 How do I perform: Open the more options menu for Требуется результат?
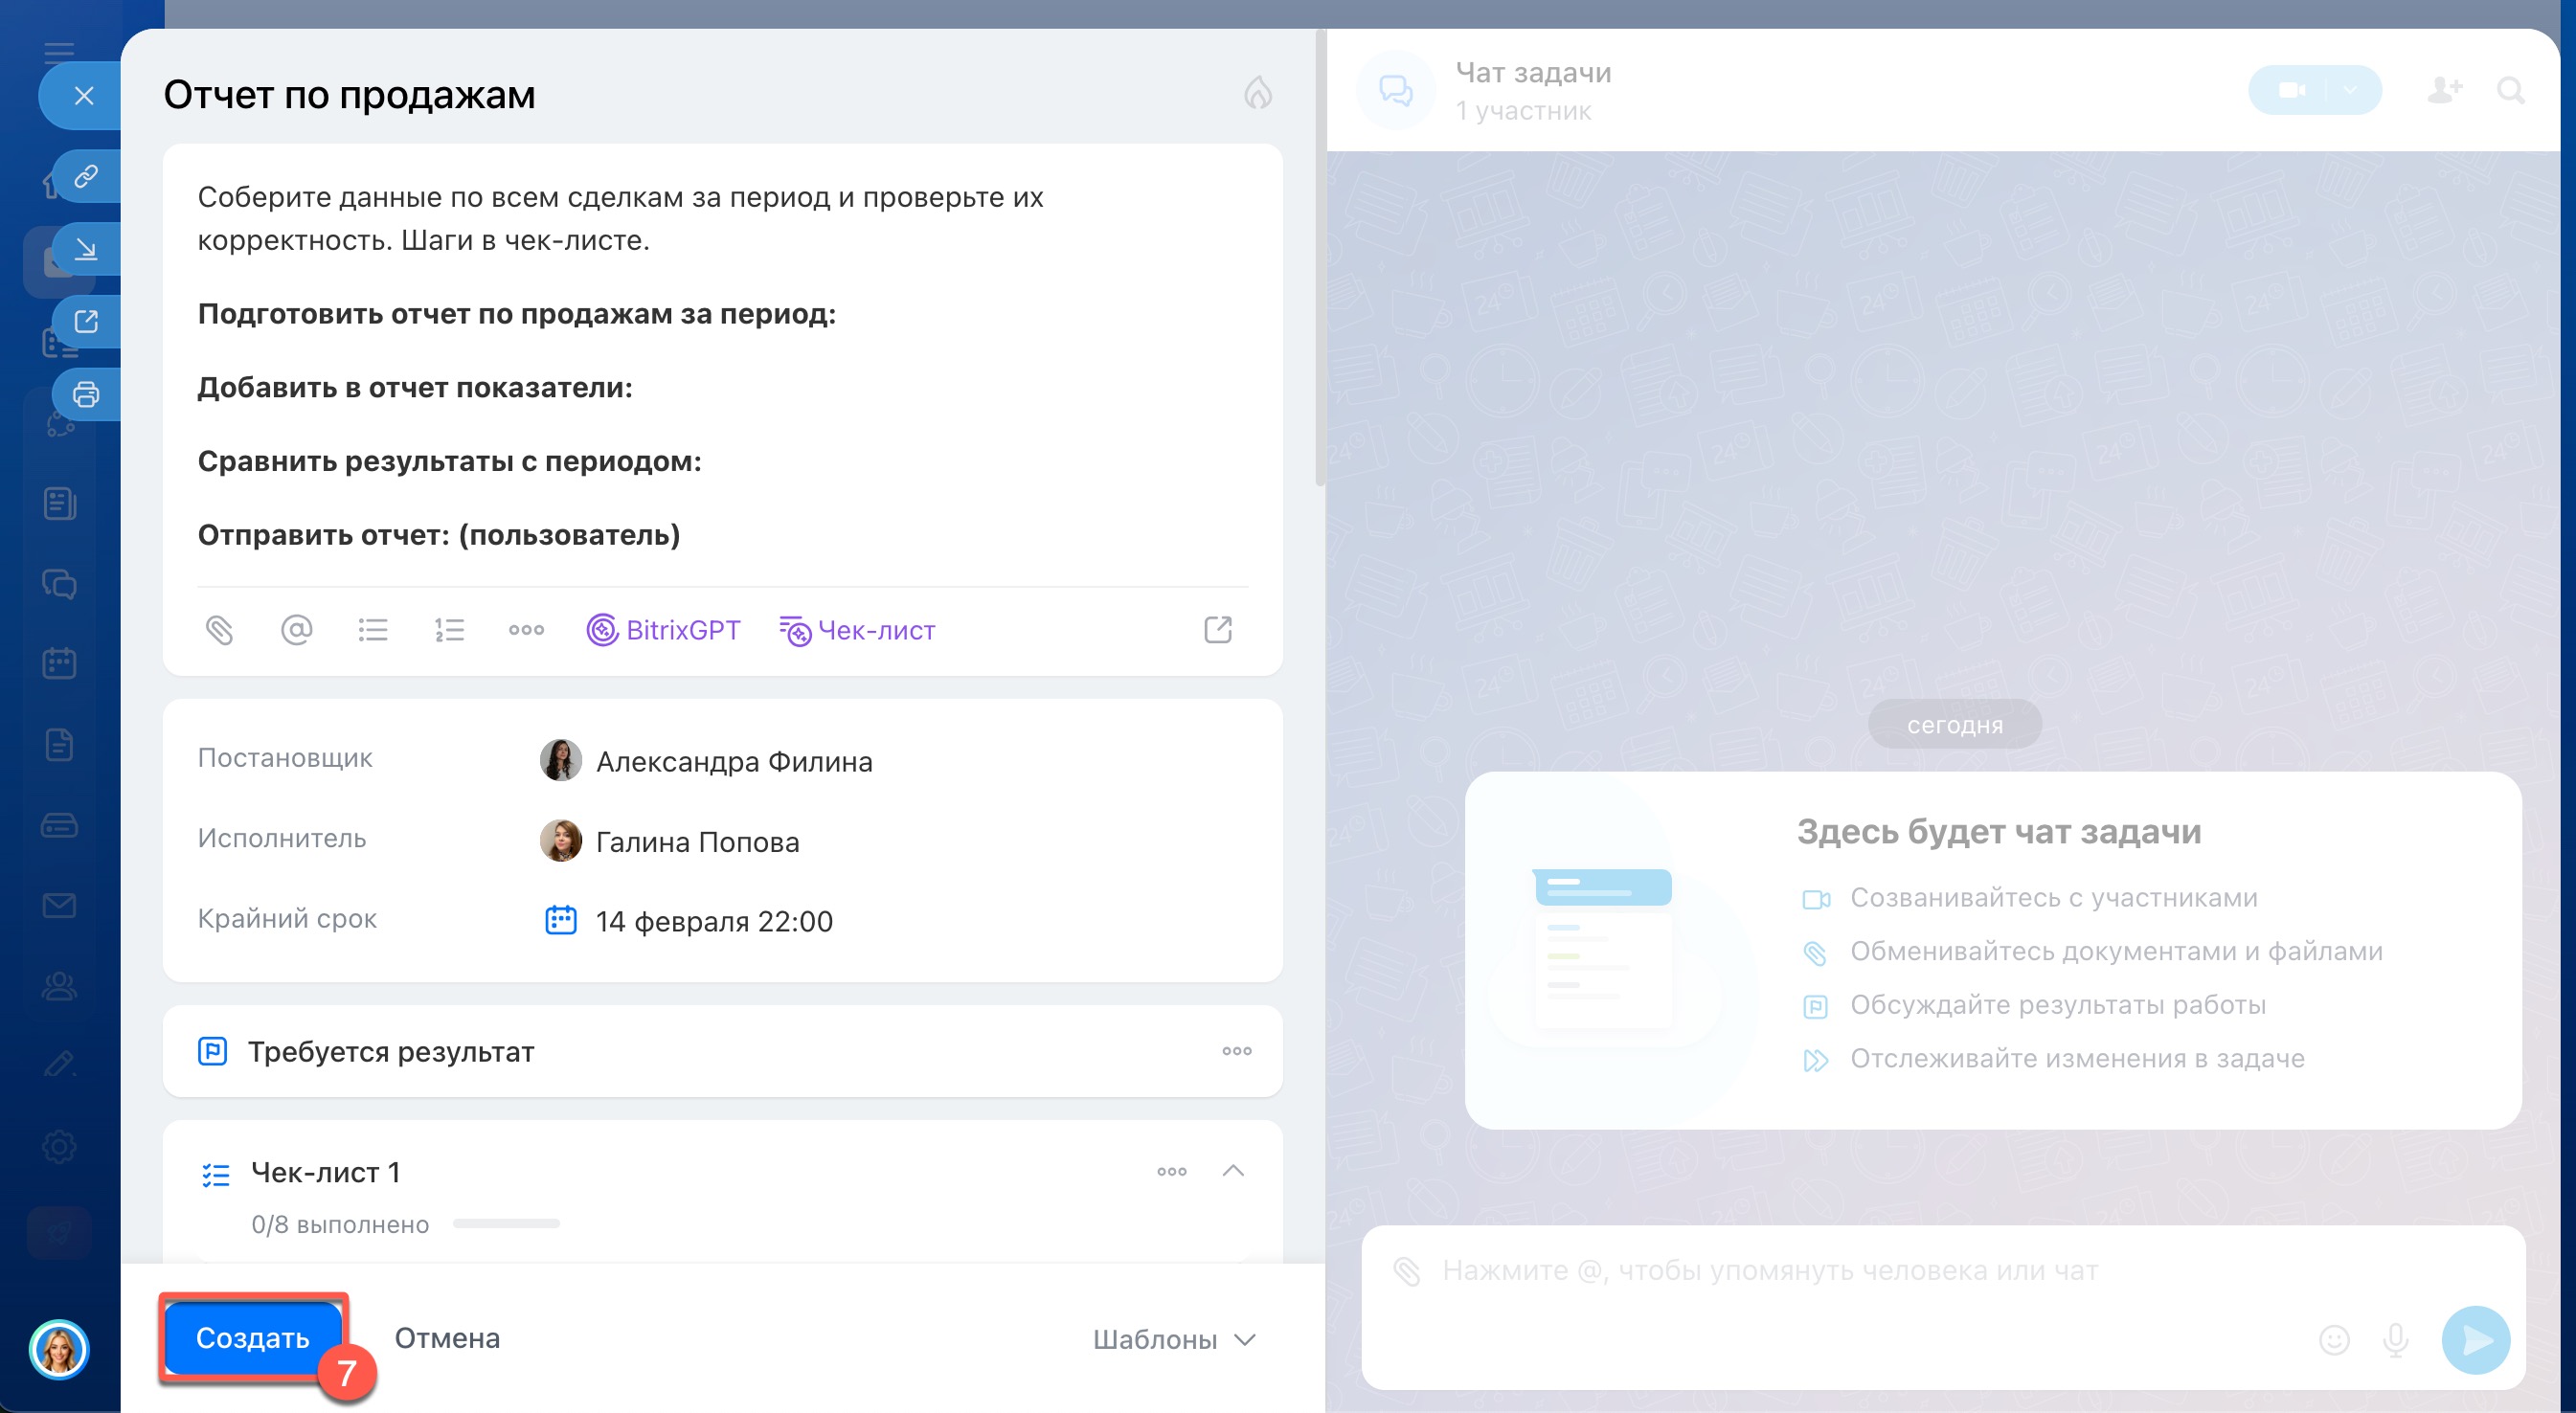coord(1236,1051)
